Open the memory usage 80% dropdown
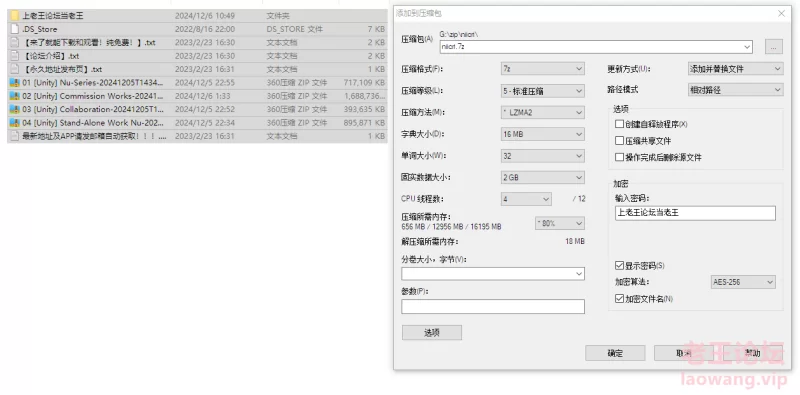This screenshot has width=800, height=395. 560,224
